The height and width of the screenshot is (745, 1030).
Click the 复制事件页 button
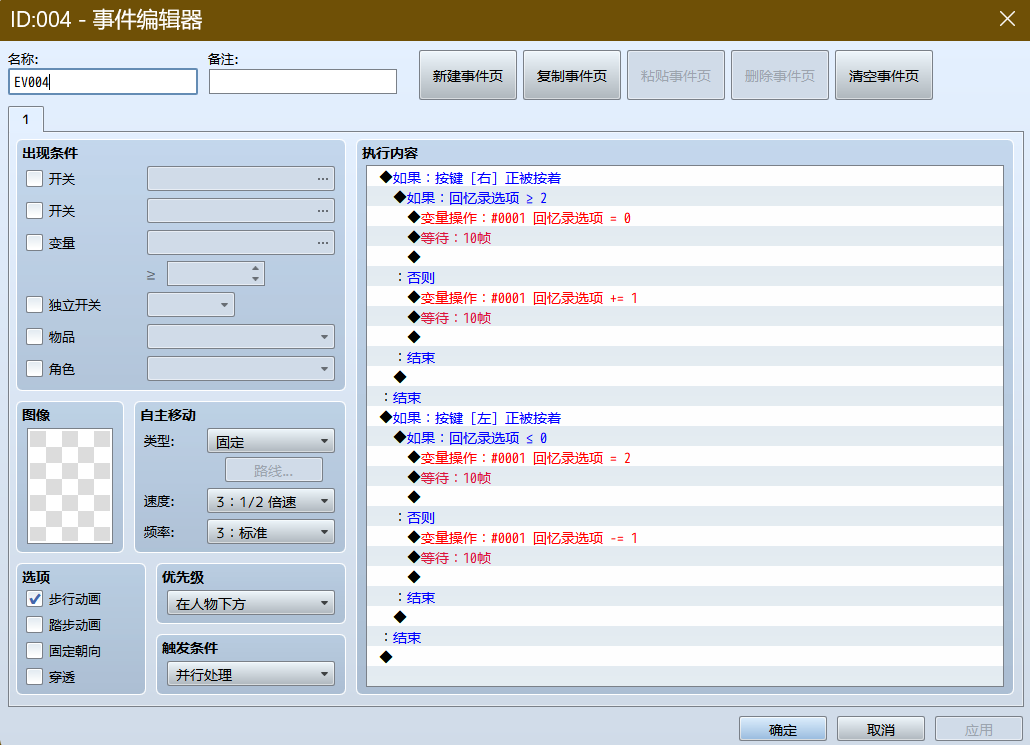coord(571,76)
